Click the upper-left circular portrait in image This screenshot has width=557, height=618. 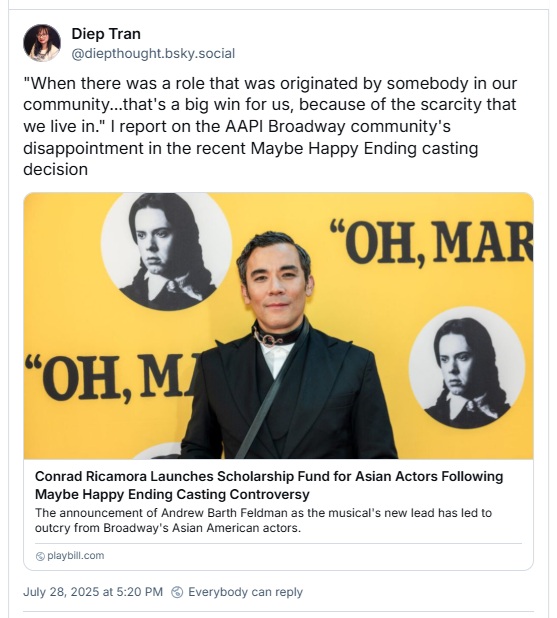(x=166, y=251)
